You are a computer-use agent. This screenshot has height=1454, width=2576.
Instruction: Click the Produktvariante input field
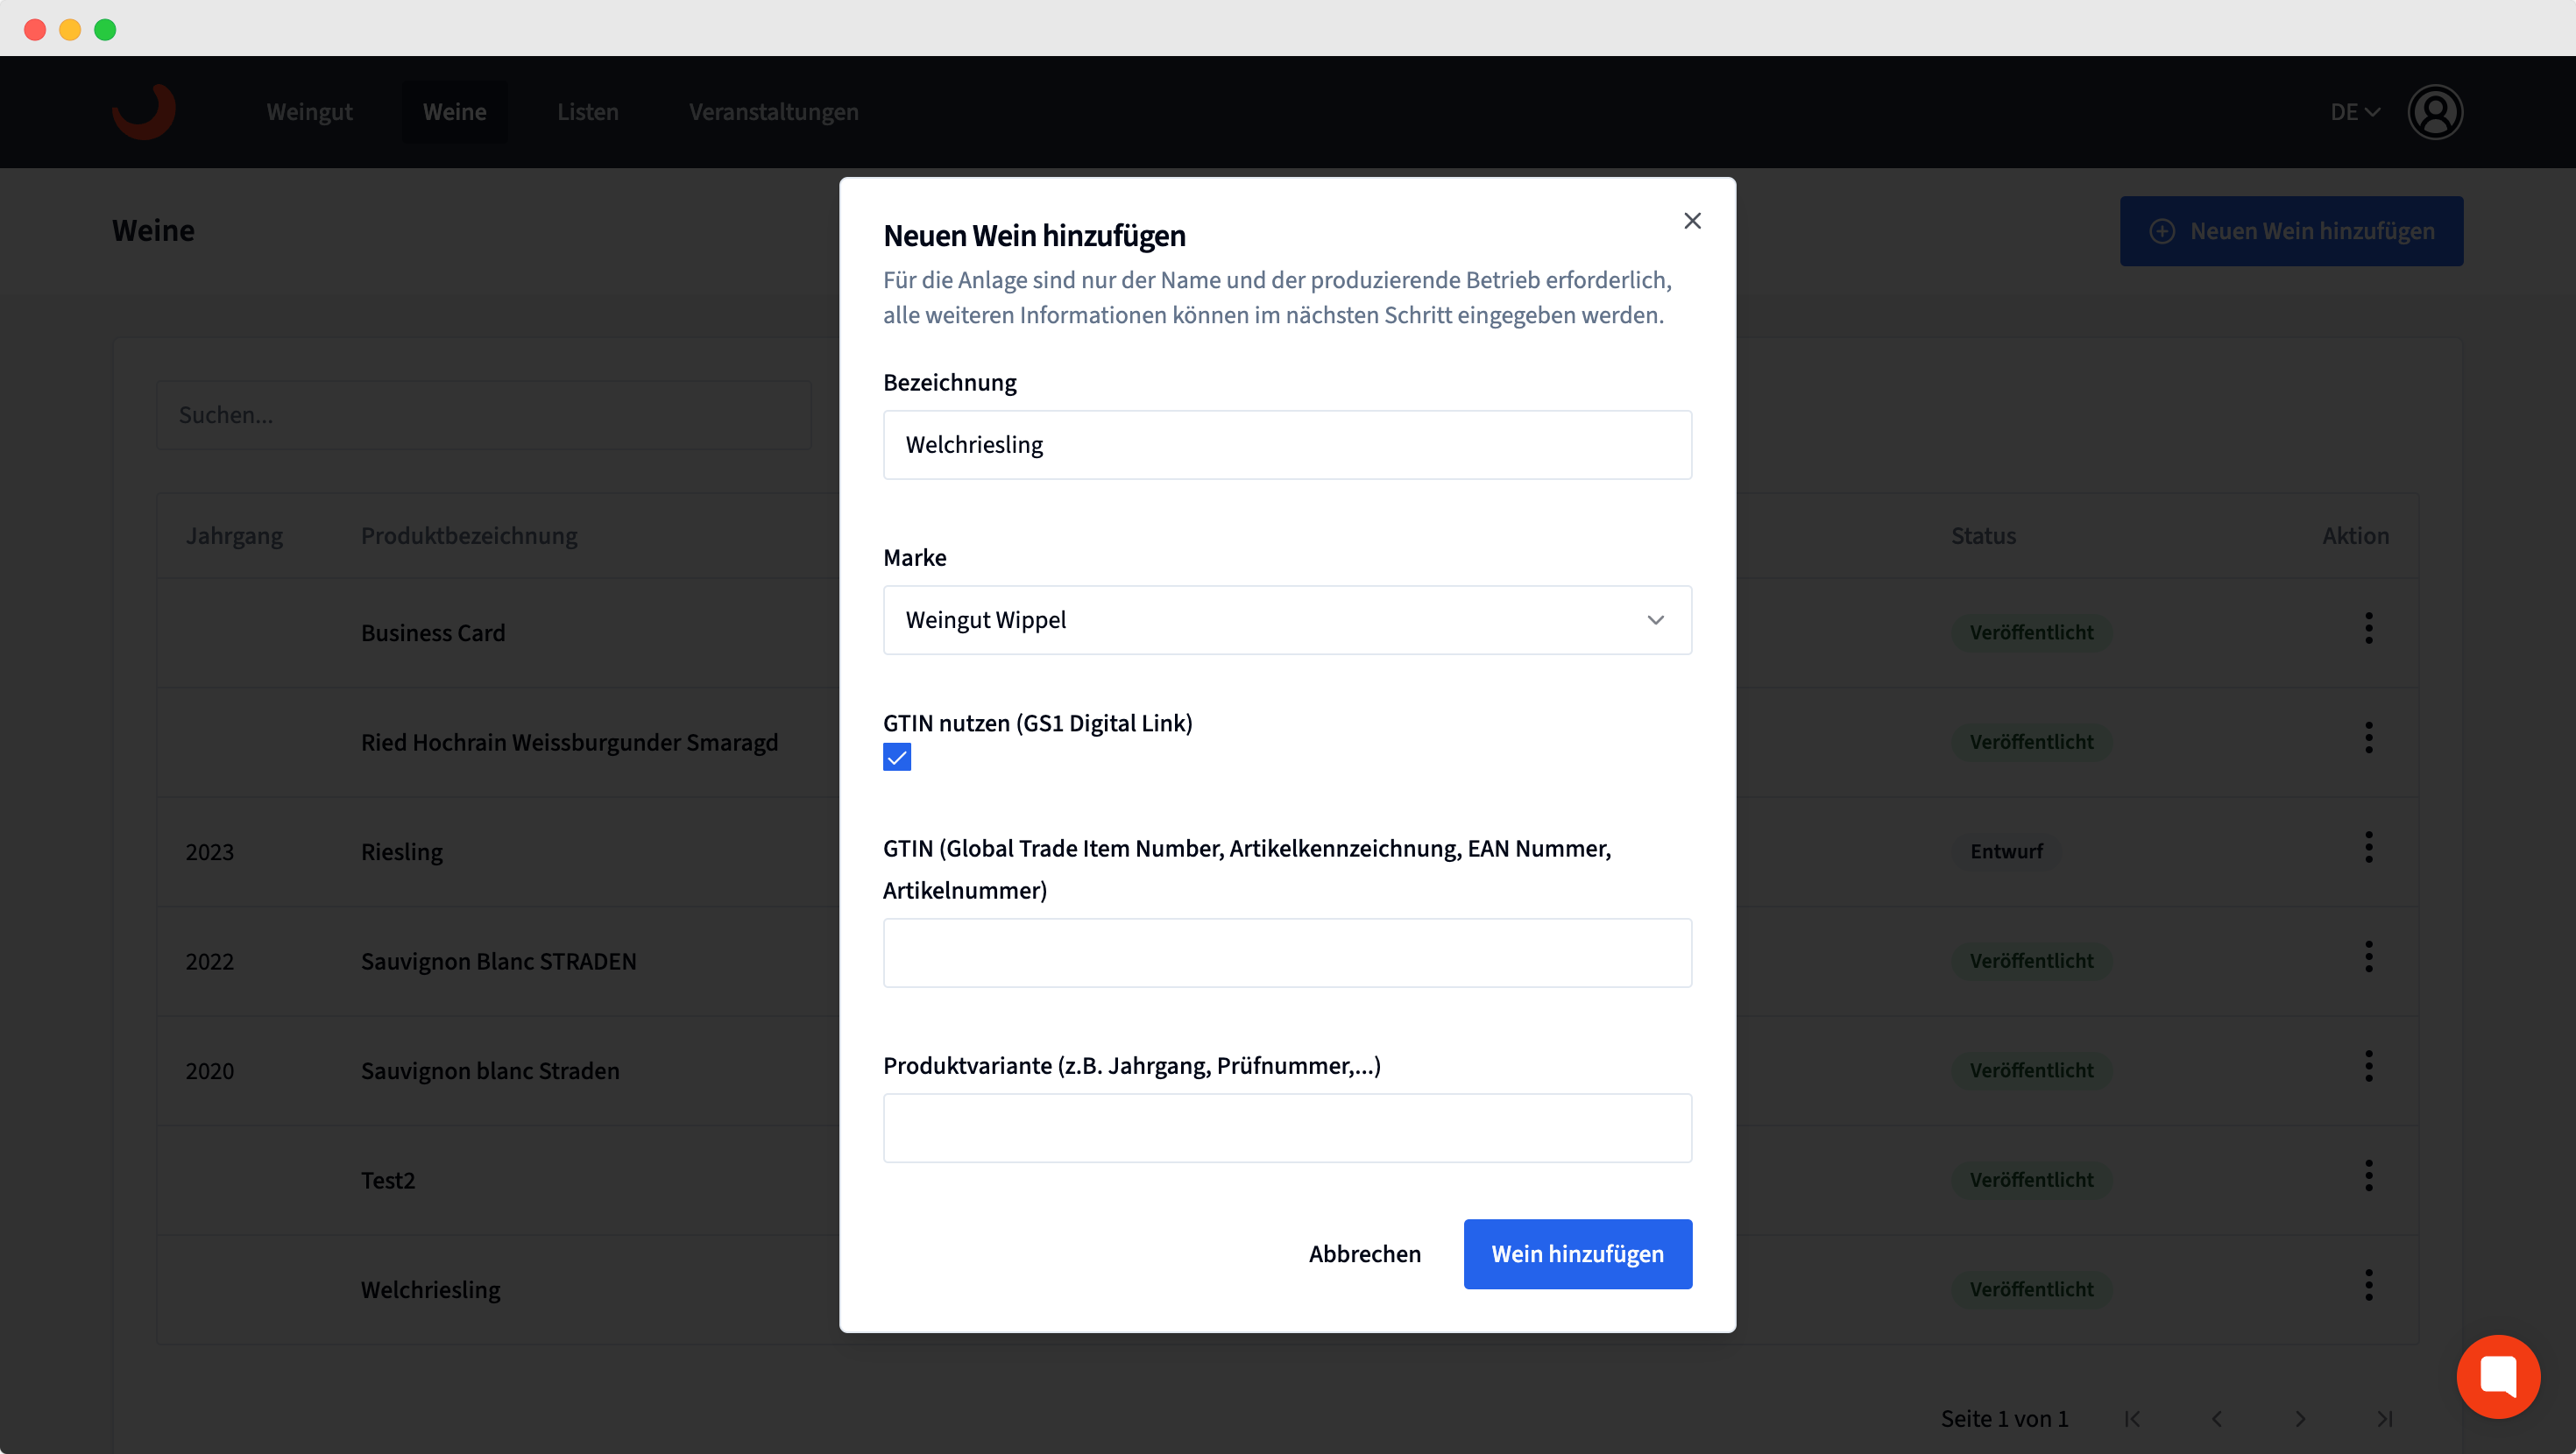coord(1287,1128)
